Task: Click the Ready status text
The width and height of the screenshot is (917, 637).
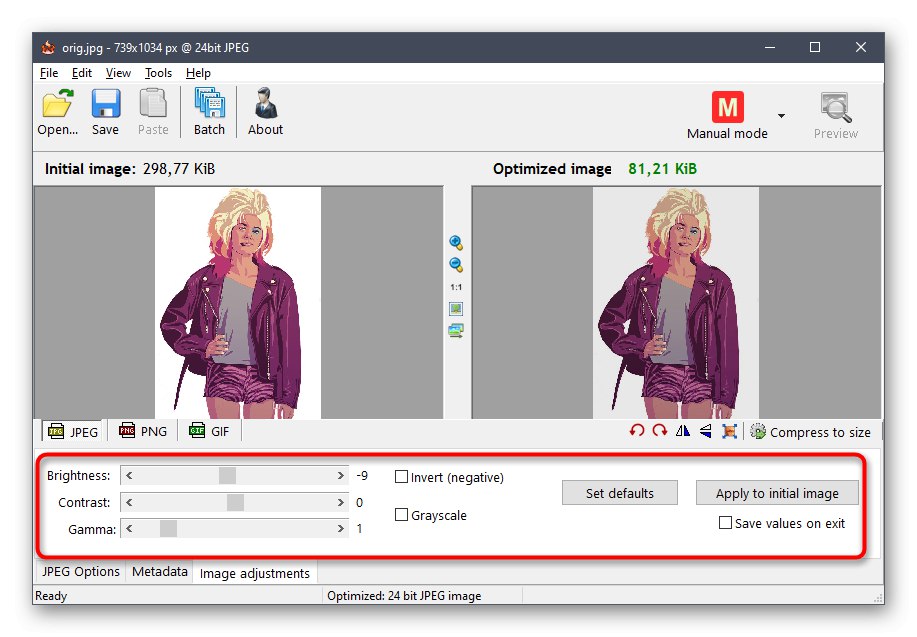Action: pos(51,596)
